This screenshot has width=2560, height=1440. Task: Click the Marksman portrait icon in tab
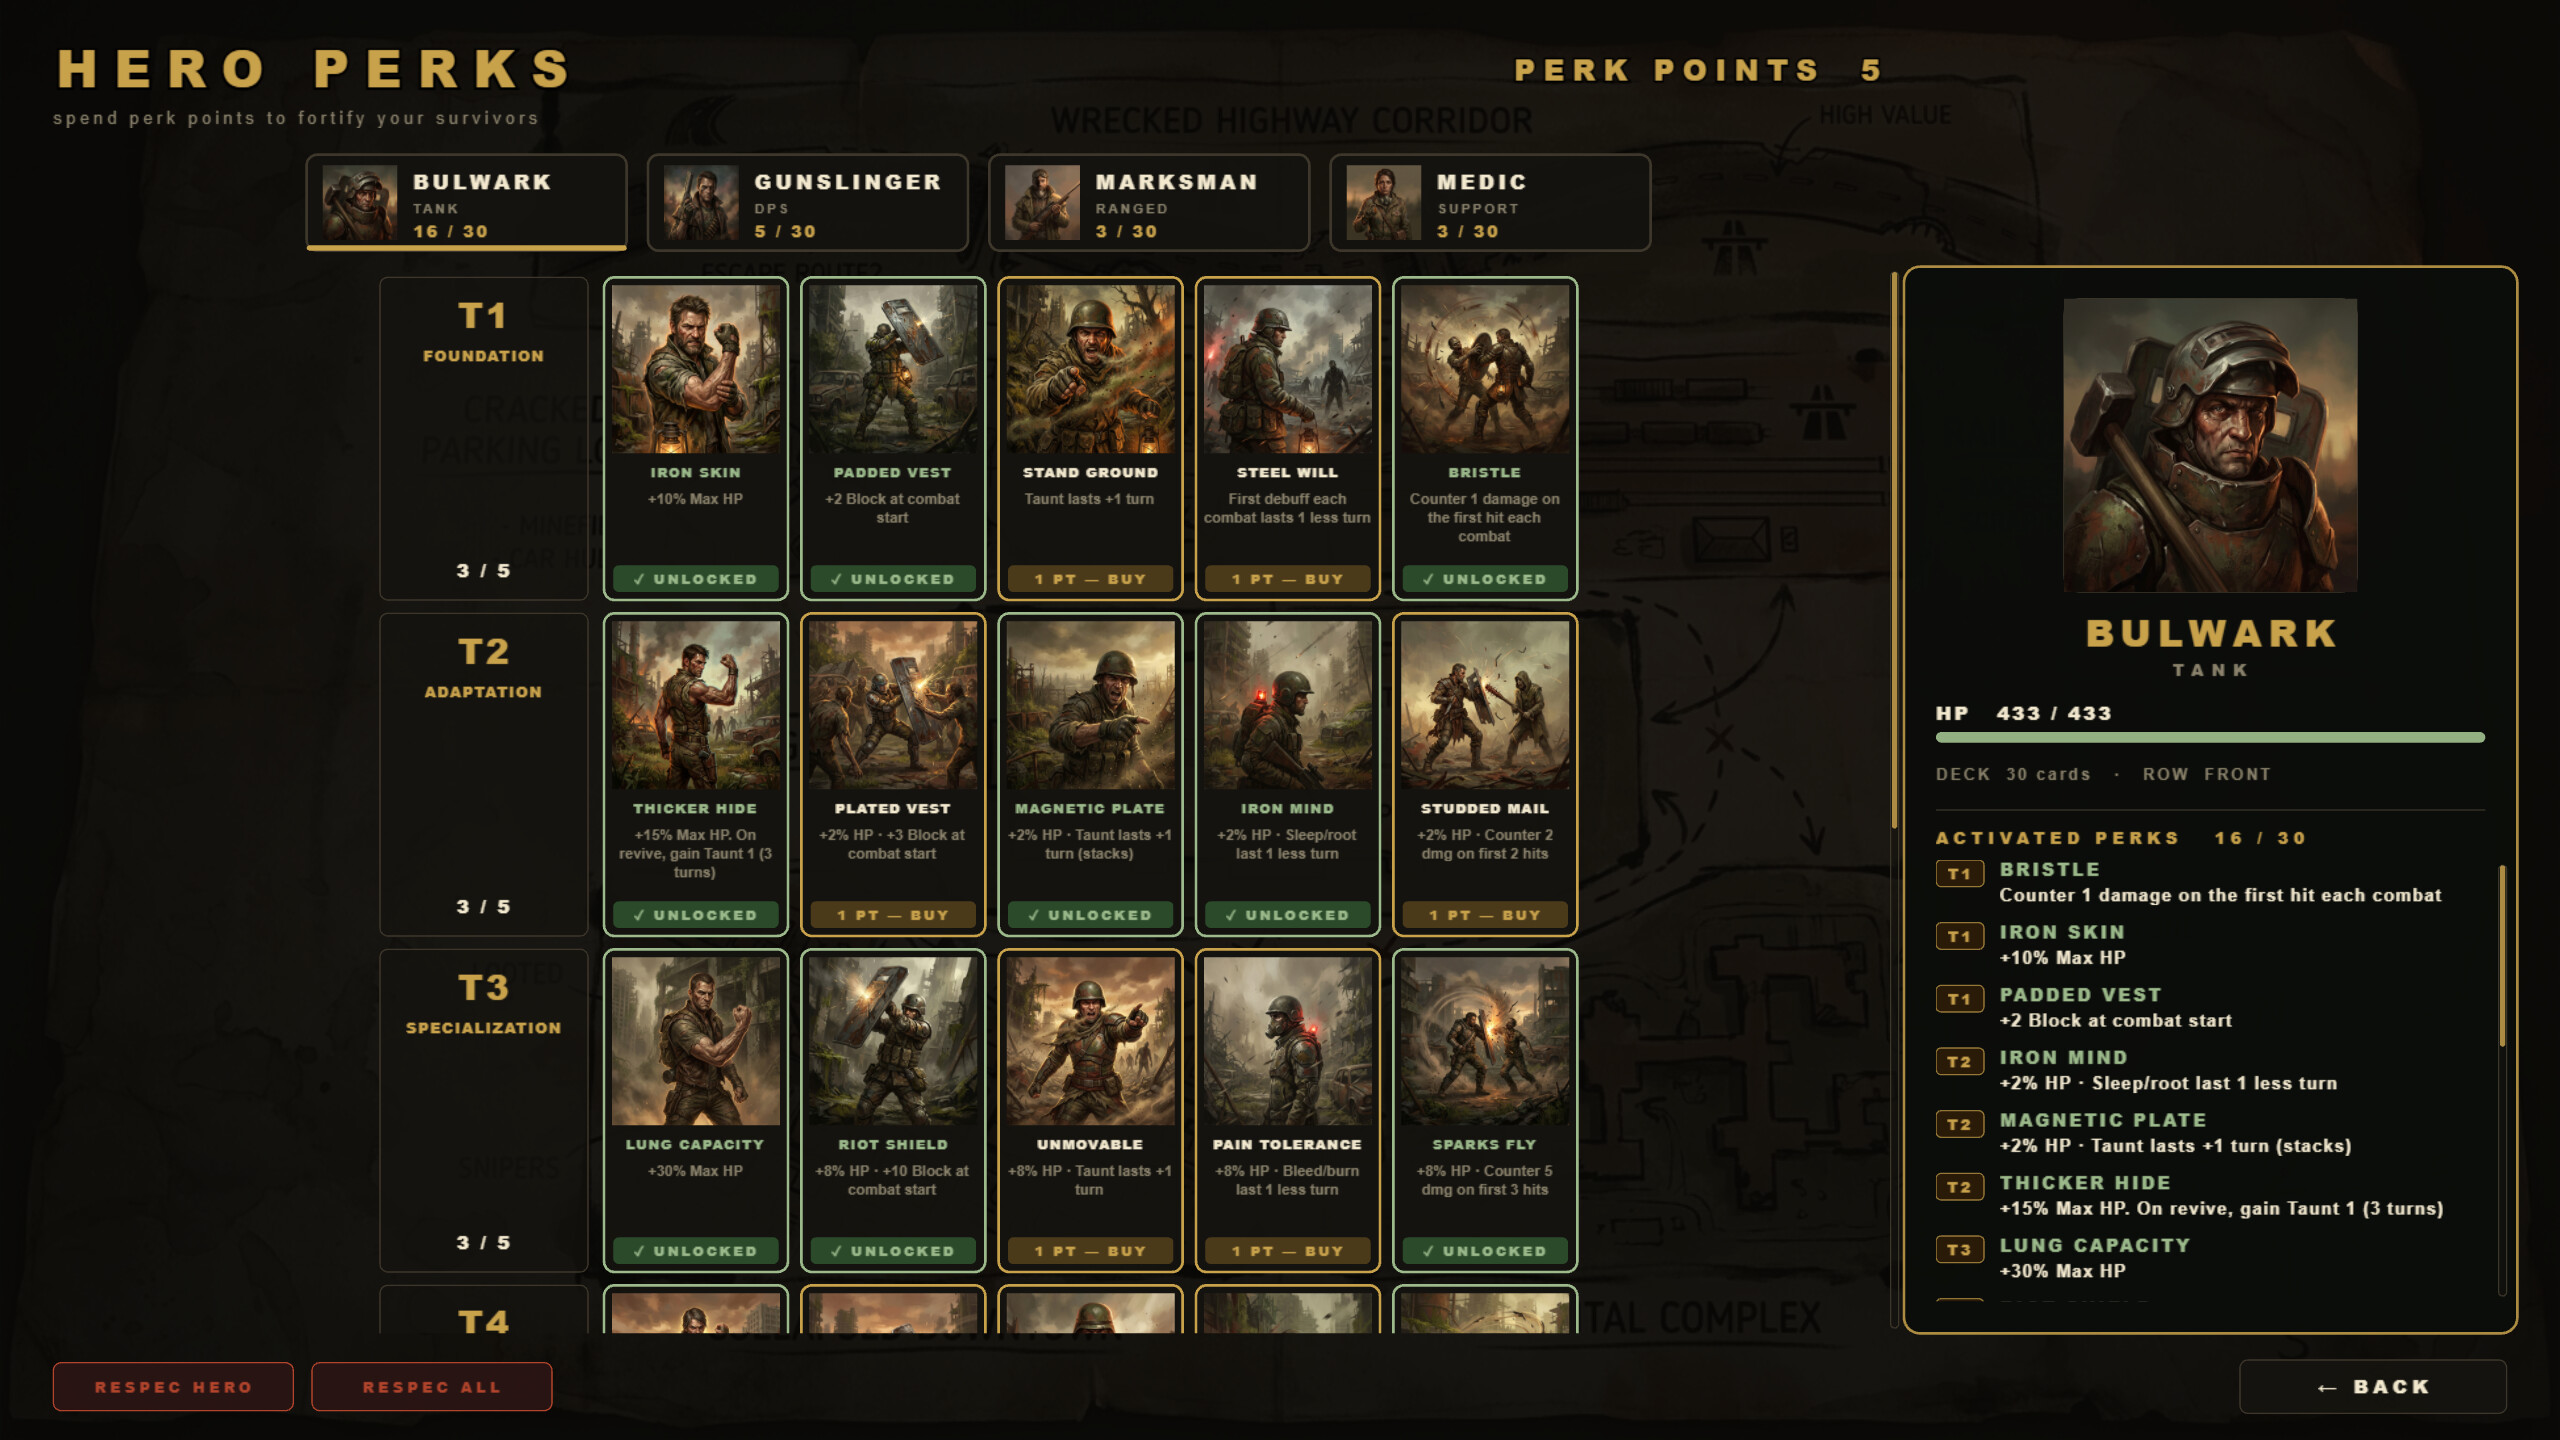pos(1042,203)
